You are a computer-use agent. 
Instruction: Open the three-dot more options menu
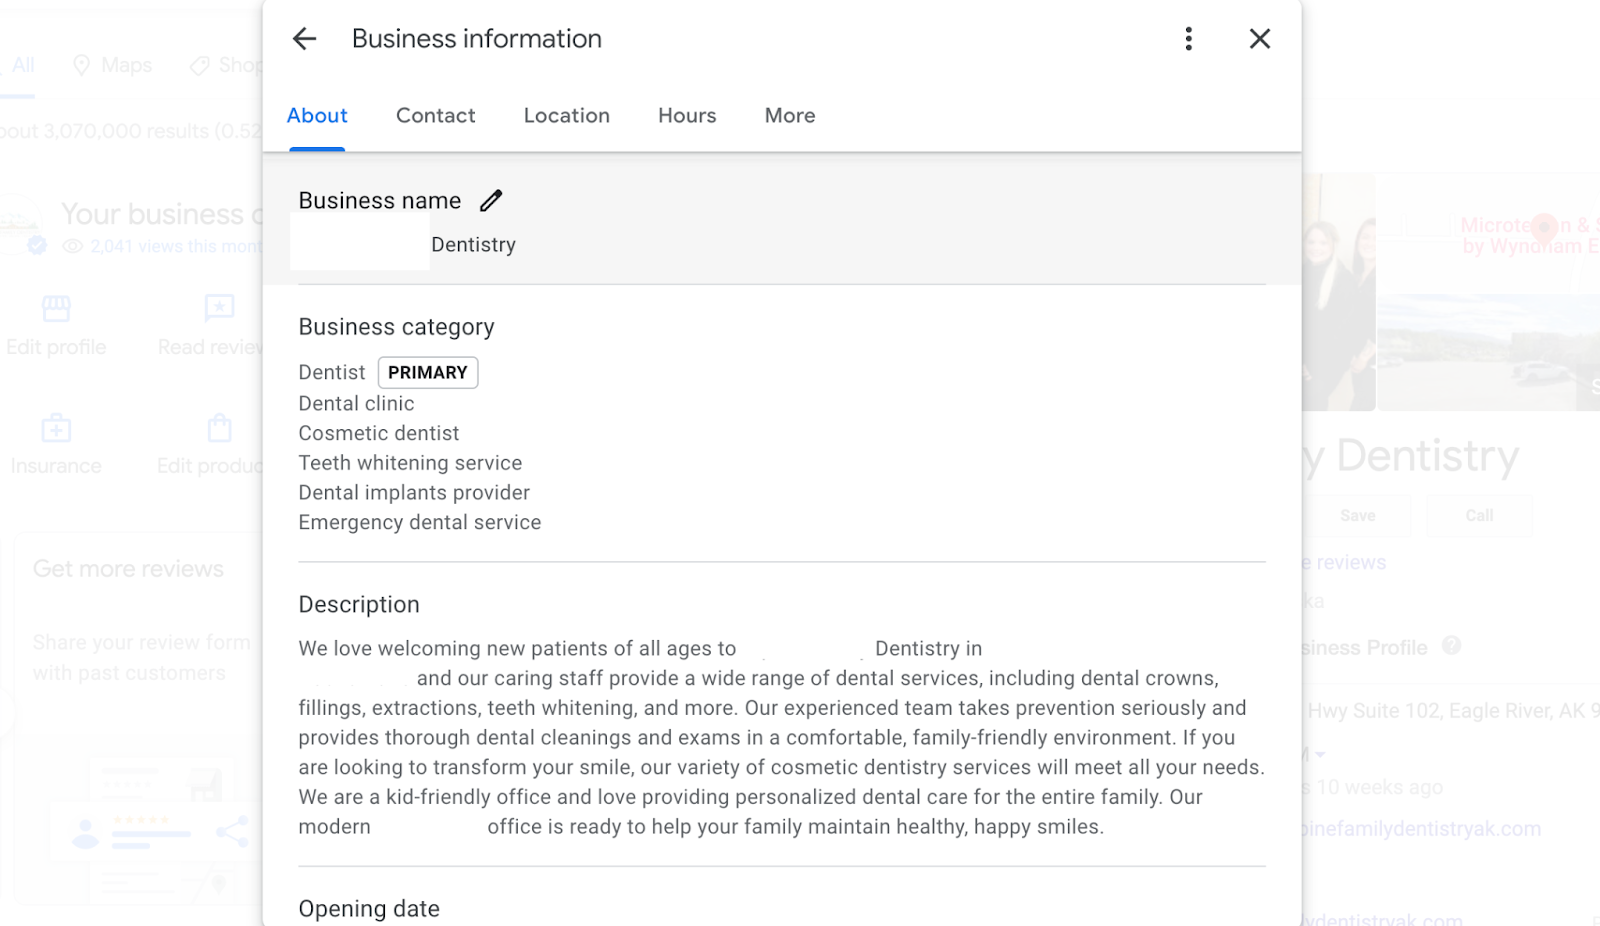tap(1188, 39)
